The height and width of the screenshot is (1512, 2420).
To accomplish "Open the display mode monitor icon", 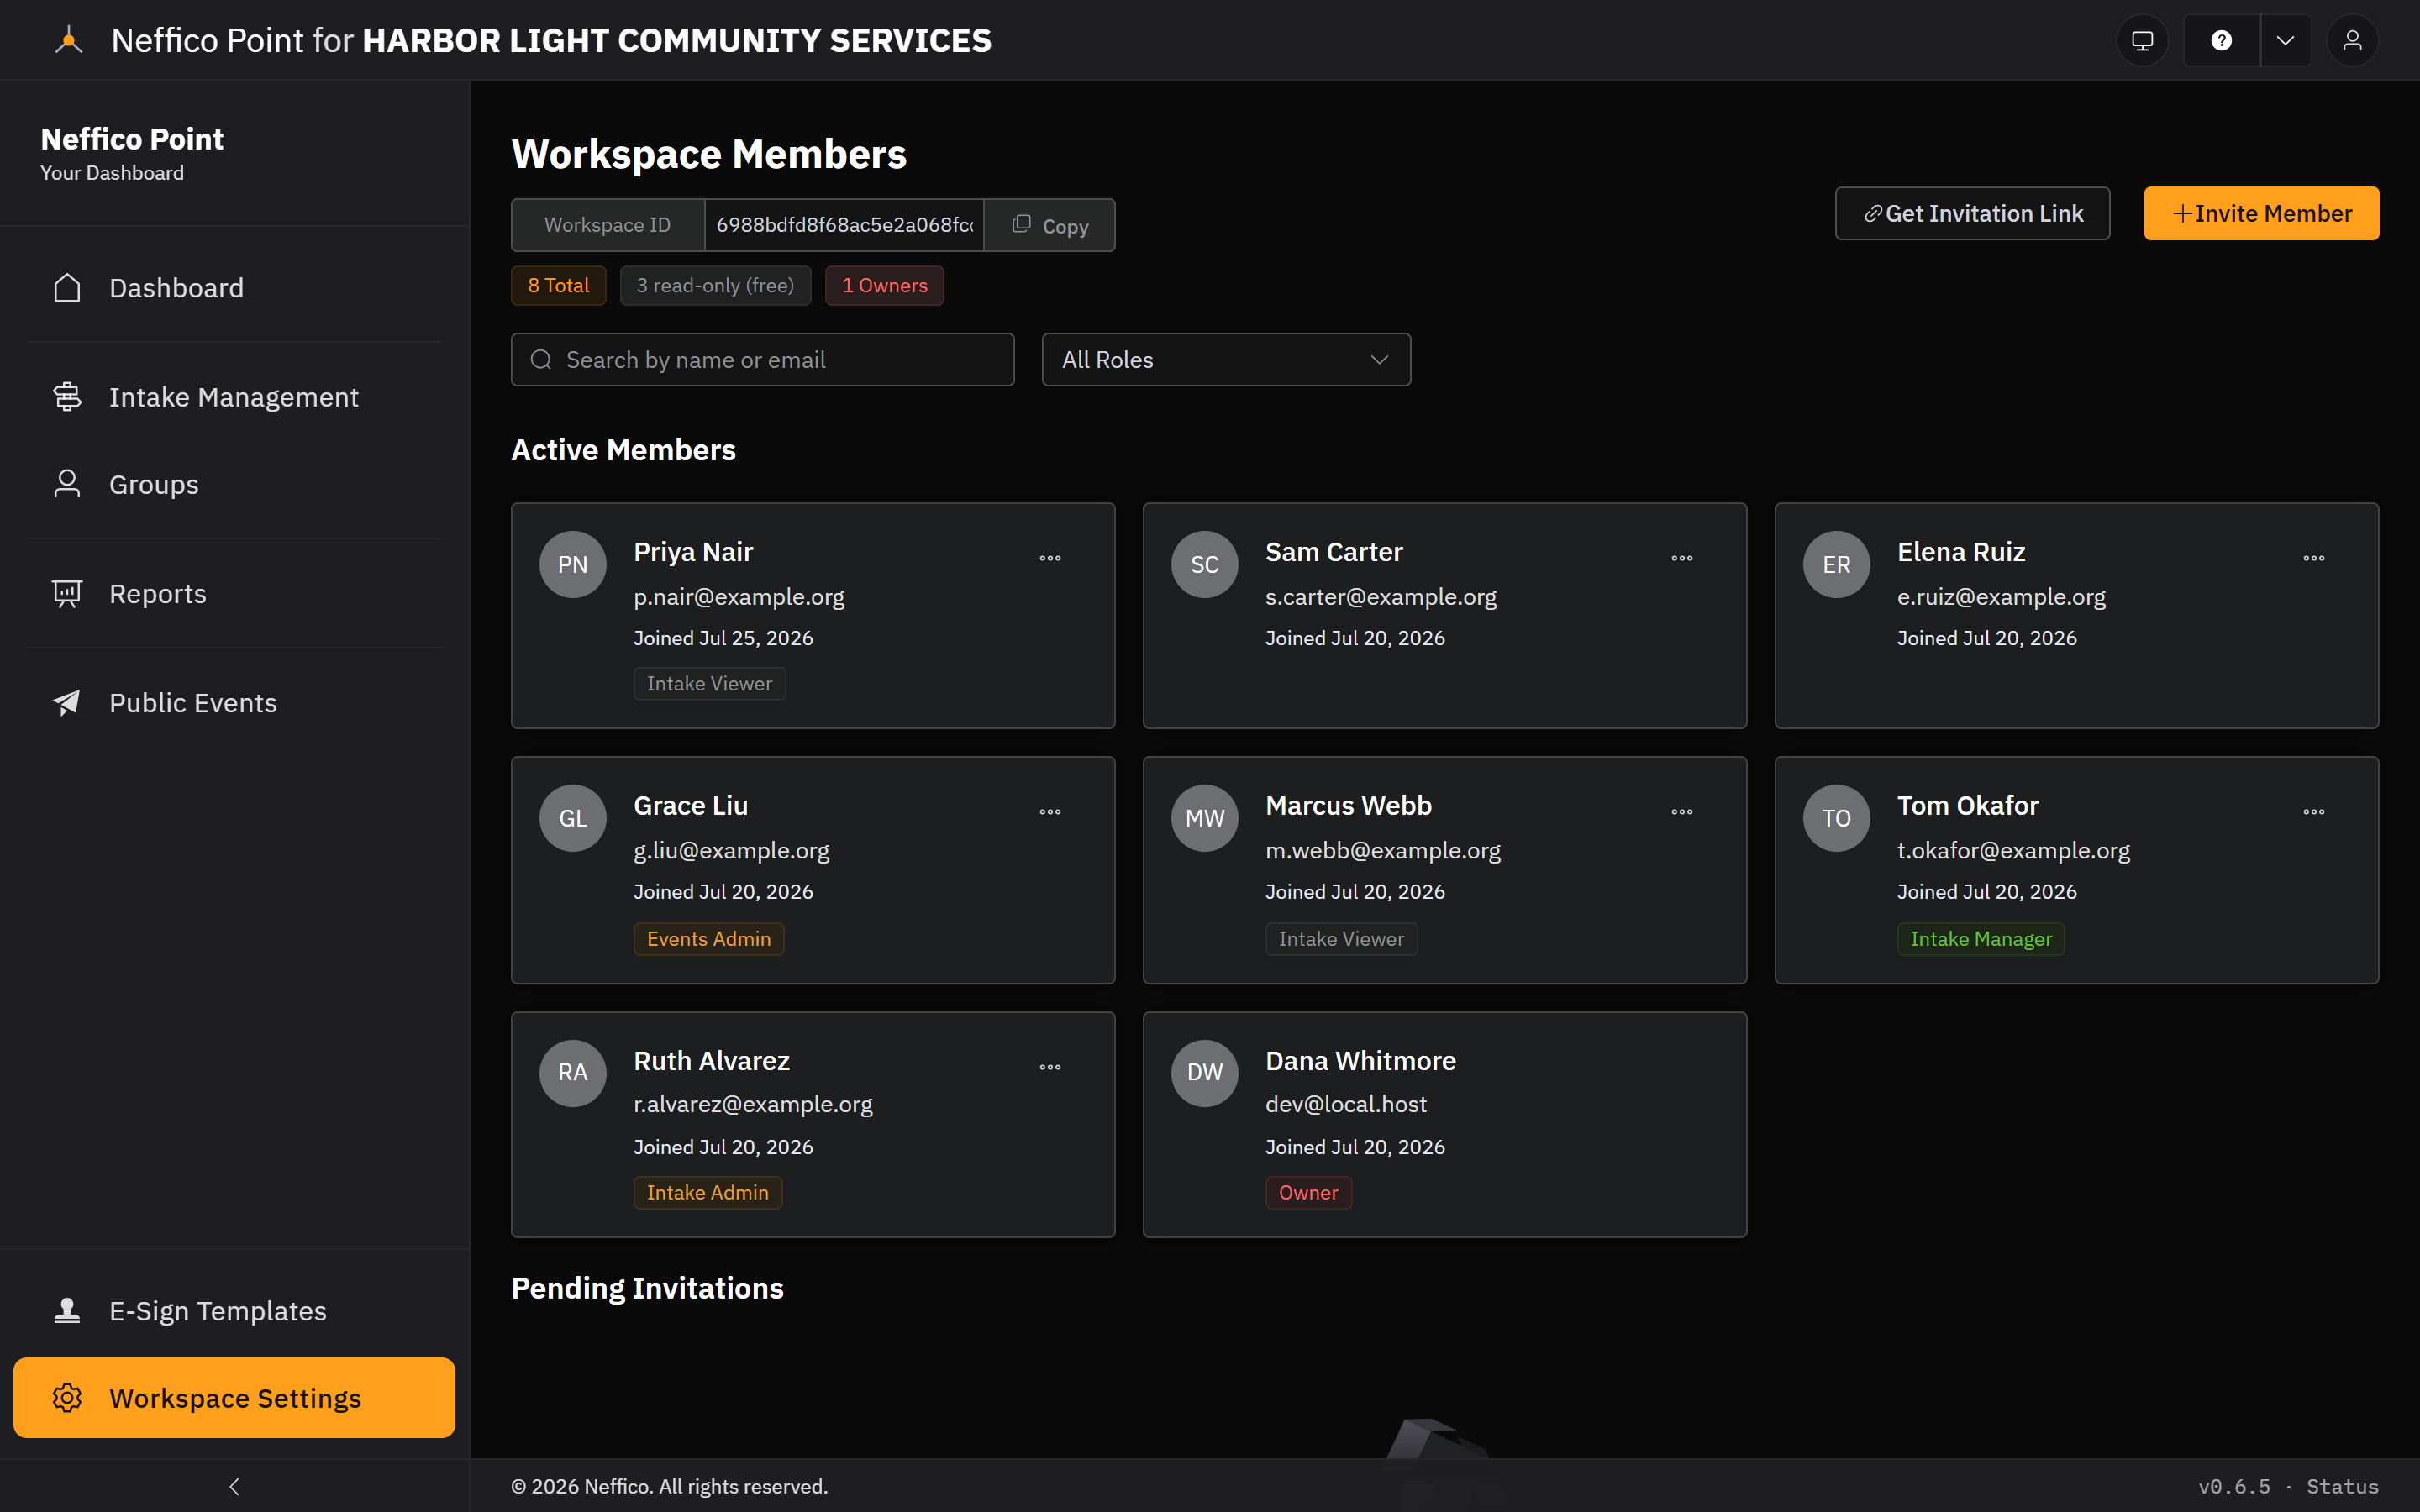I will pos(2142,41).
